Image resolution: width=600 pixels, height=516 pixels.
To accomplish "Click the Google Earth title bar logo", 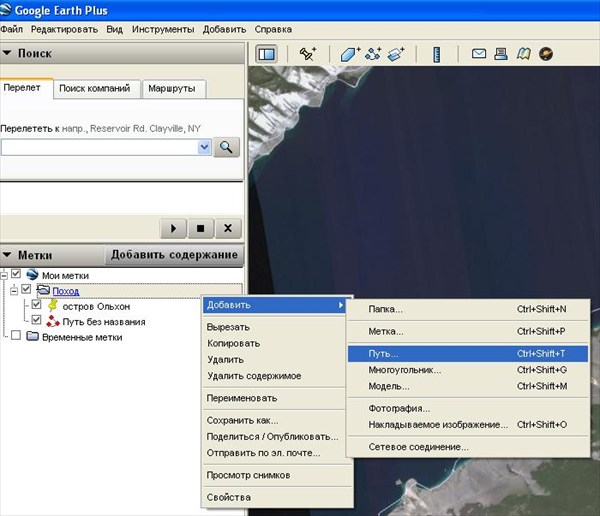I will pos(5,10).
